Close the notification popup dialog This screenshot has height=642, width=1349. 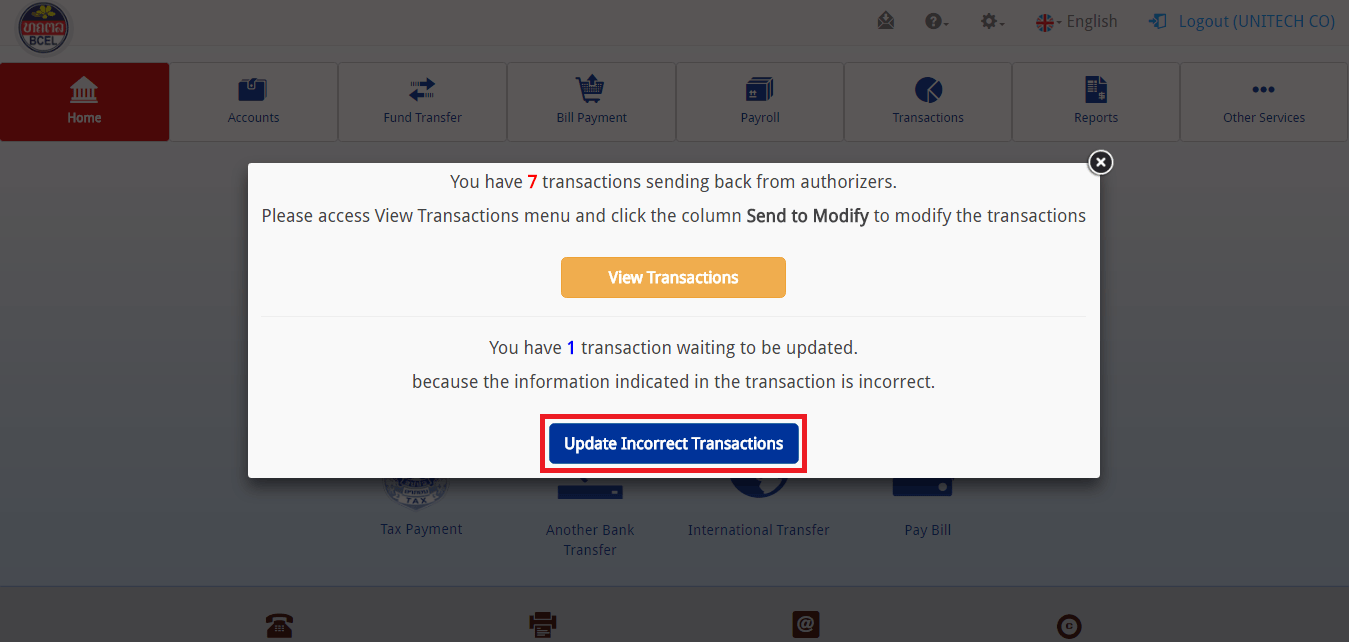coord(1100,162)
